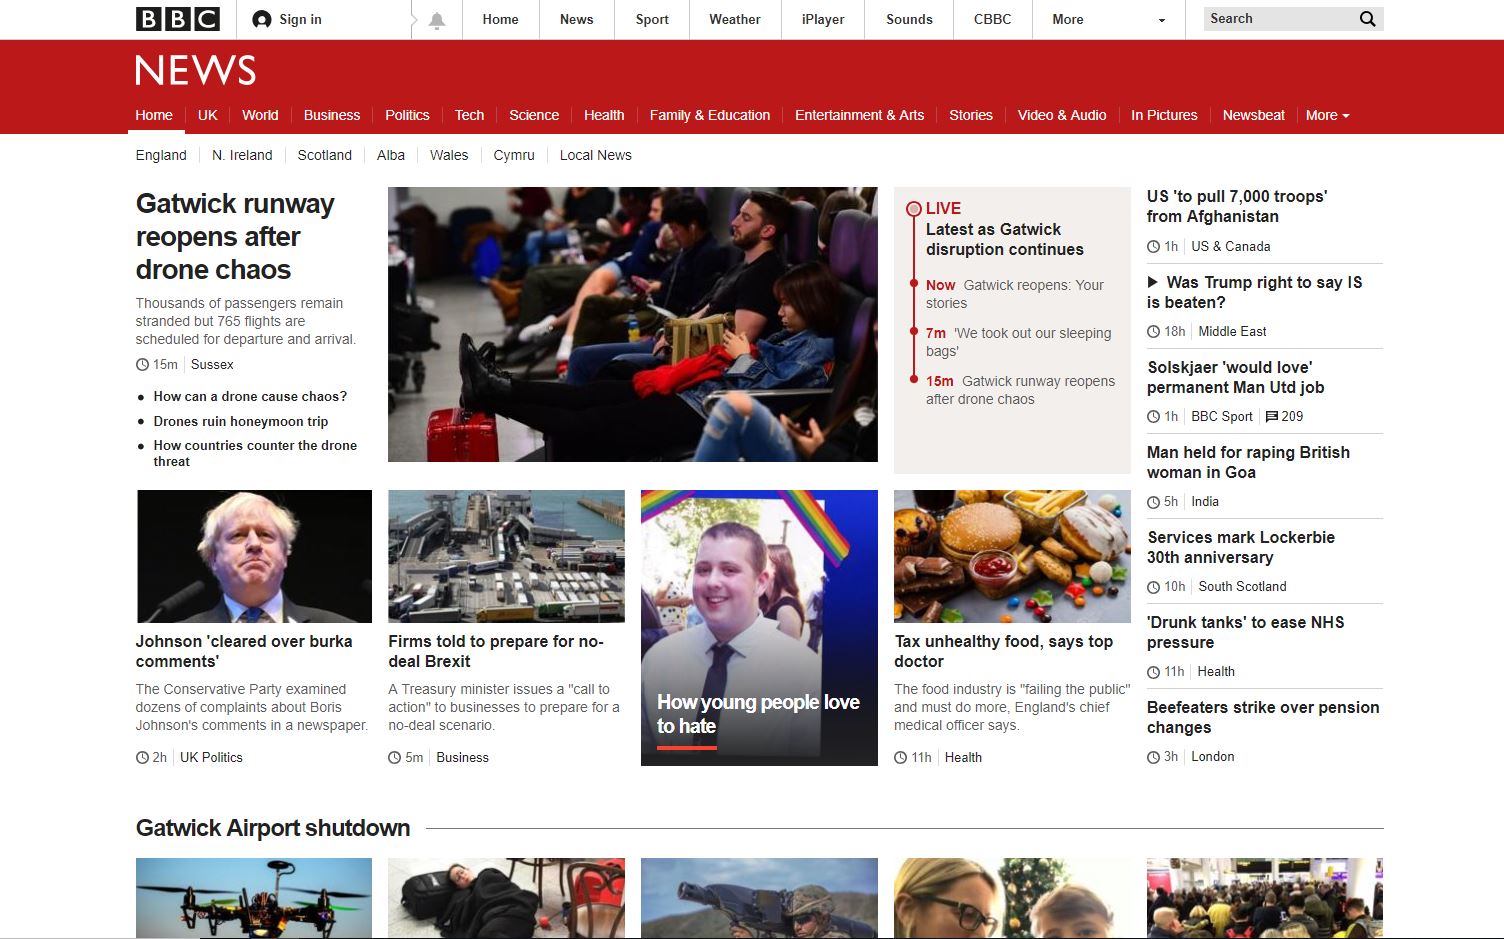Select the Cymru regional link
The image size is (1504, 939).
[514, 155]
